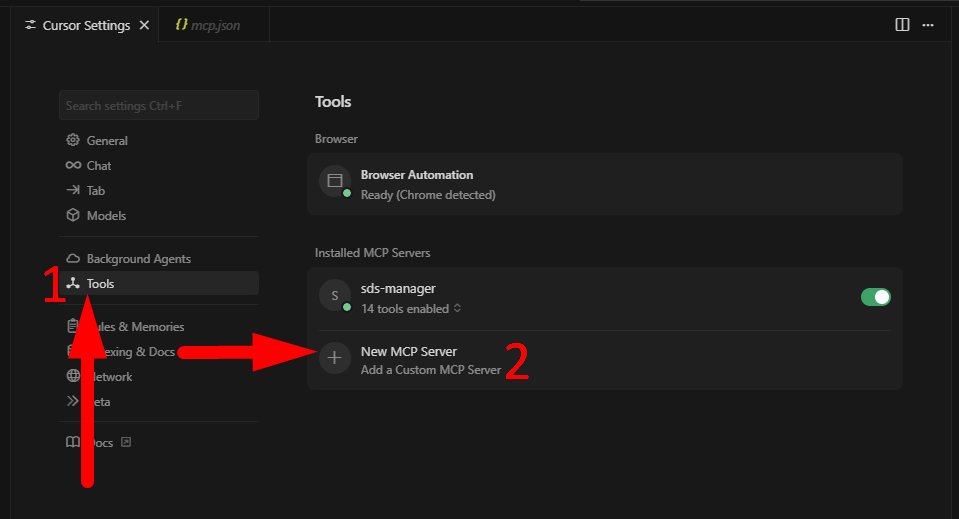This screenshot has width=959, height=519.
Task: Focus the Search settings field
Action: (158, 105)
